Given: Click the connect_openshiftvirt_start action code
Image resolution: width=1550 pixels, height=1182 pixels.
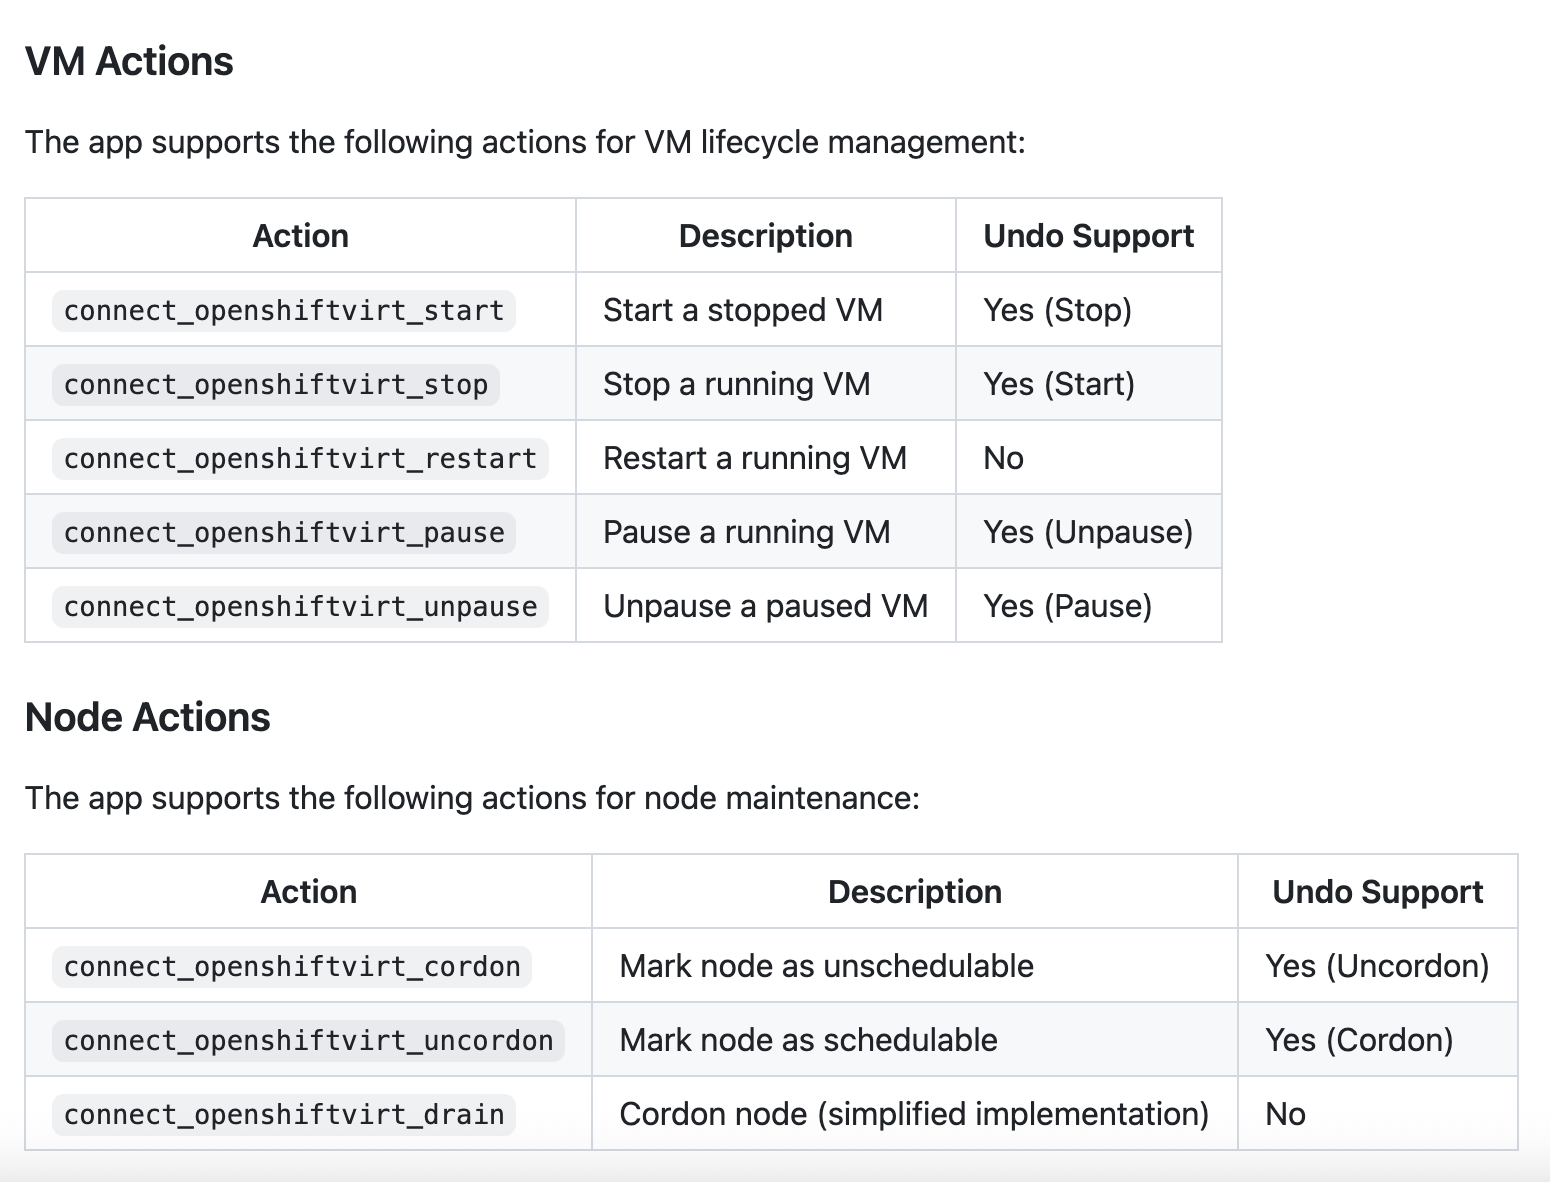Looking at the screenshot, I should 284,310.
